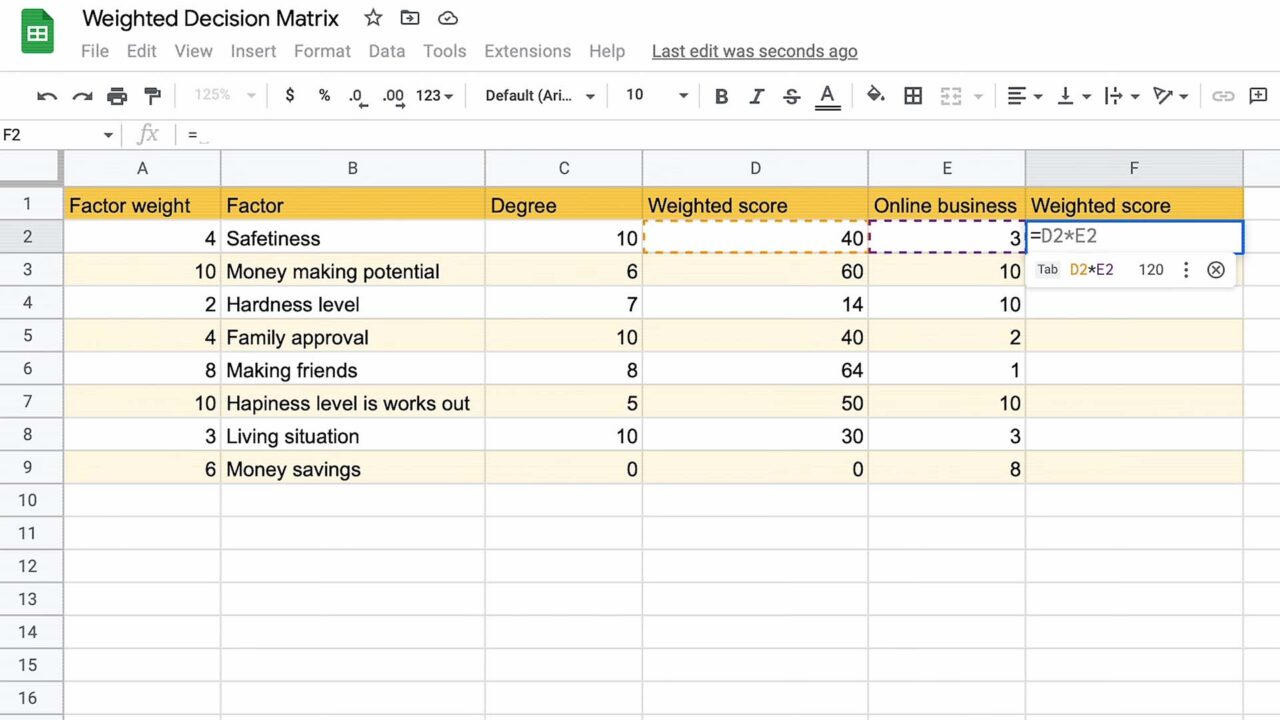The width and height of the screenshot is (1280, 720).
Task: Select the Paint format tool
Action: coord(152,95)
